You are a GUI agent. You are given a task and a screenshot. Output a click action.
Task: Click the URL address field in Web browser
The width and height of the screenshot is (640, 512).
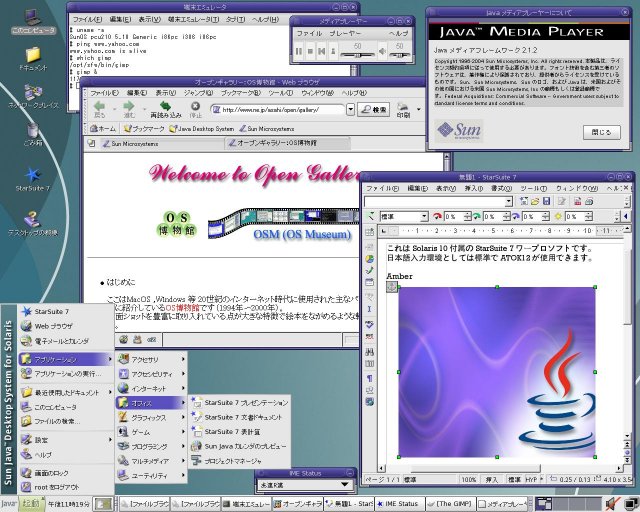(278, 109)
